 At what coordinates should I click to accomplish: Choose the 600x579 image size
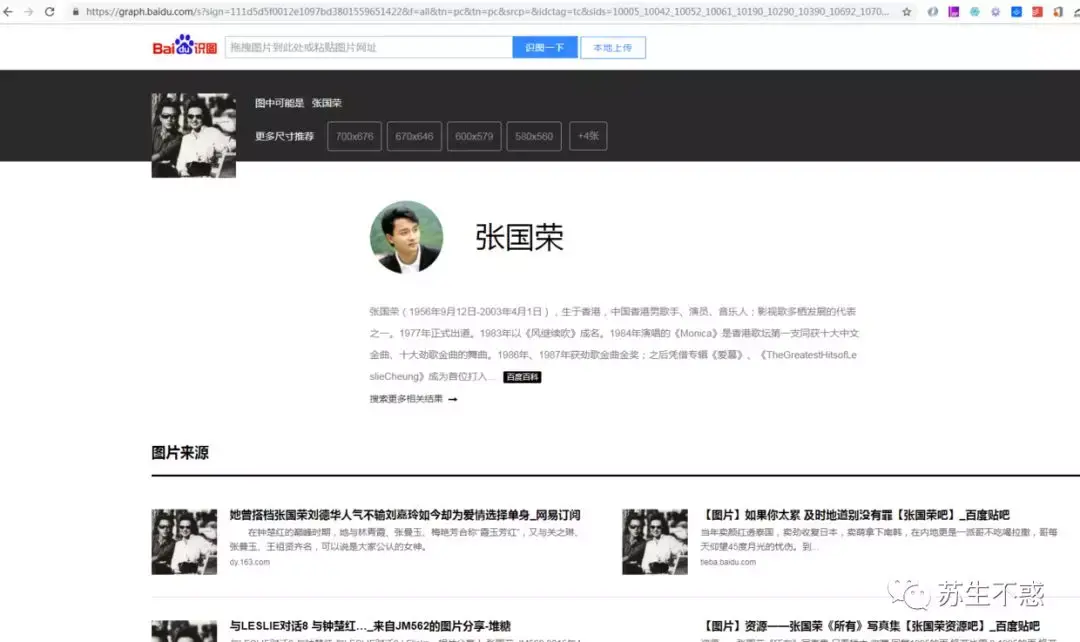pos(474,136)
